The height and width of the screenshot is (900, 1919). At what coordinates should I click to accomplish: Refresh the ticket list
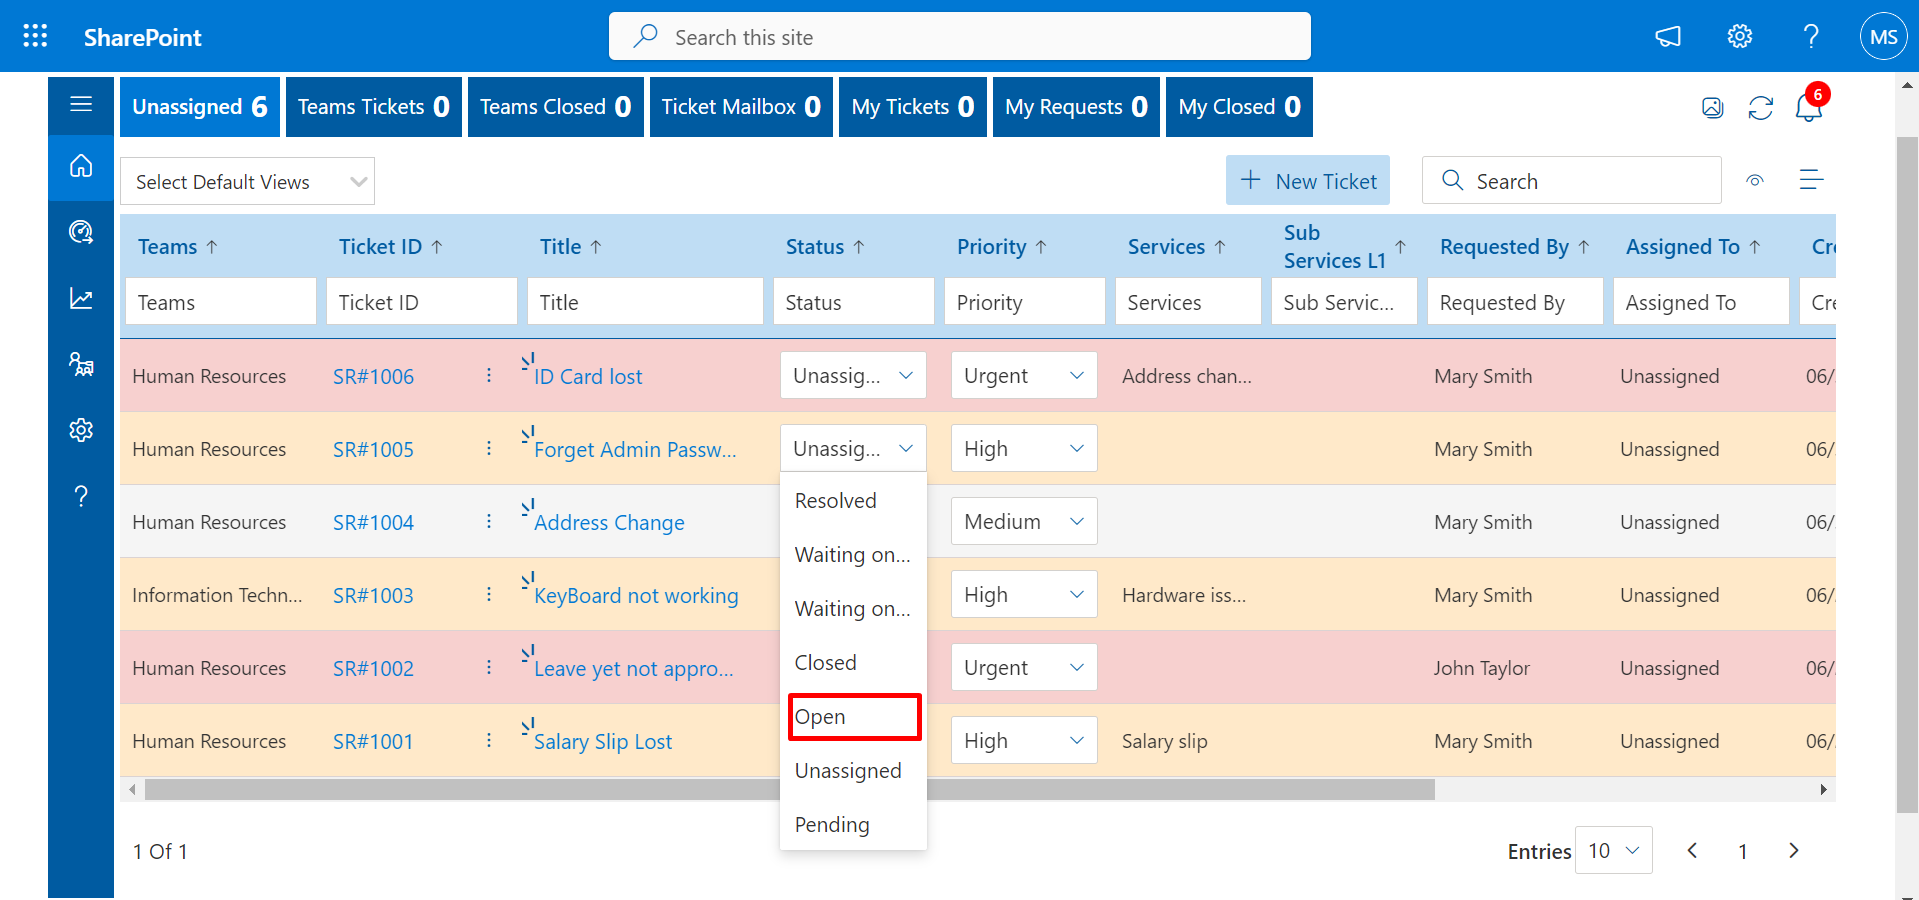click(1761, 108)
